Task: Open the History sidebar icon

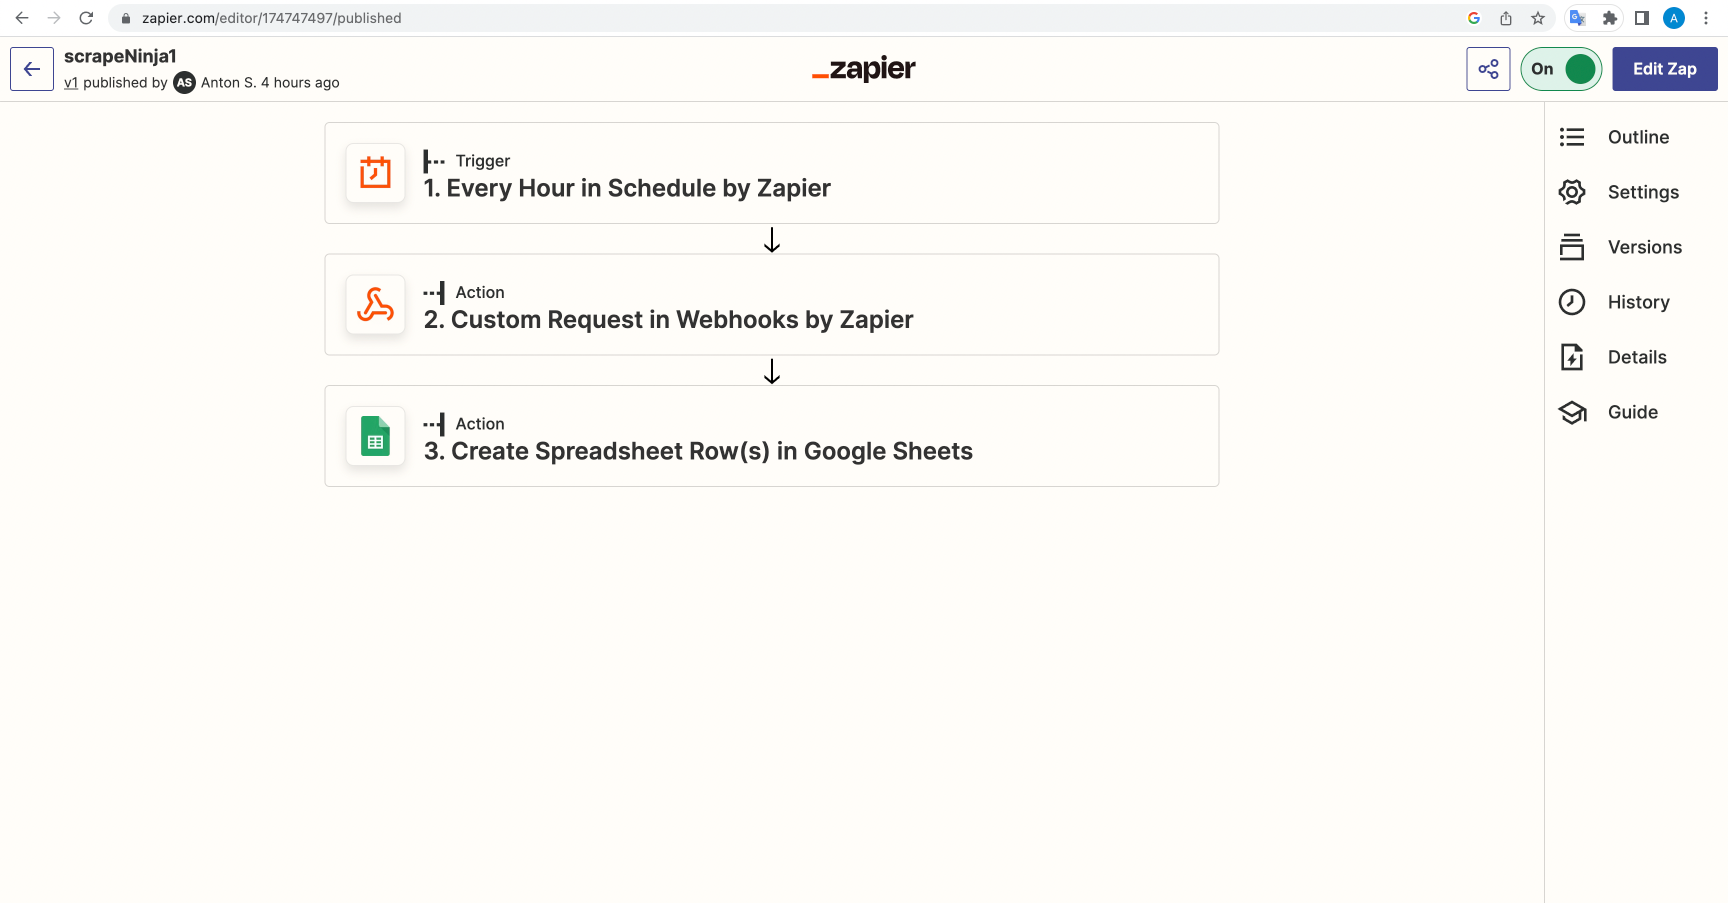Action: (x=1571, y=302)
